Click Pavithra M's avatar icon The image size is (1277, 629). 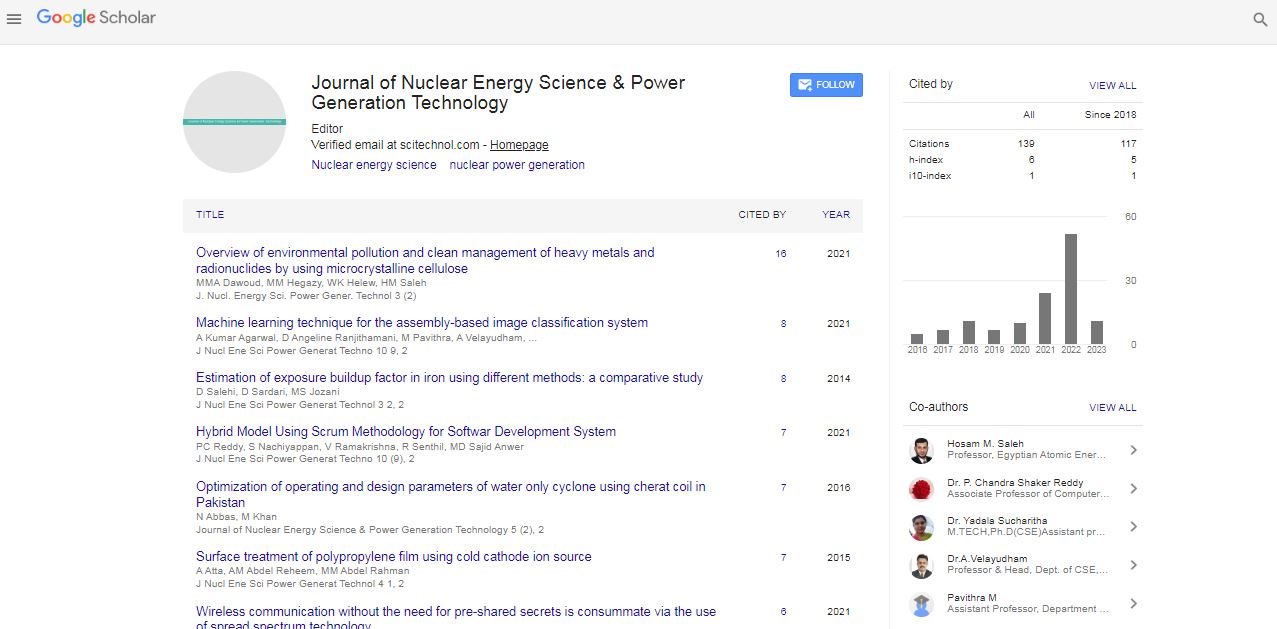(921, 604)
